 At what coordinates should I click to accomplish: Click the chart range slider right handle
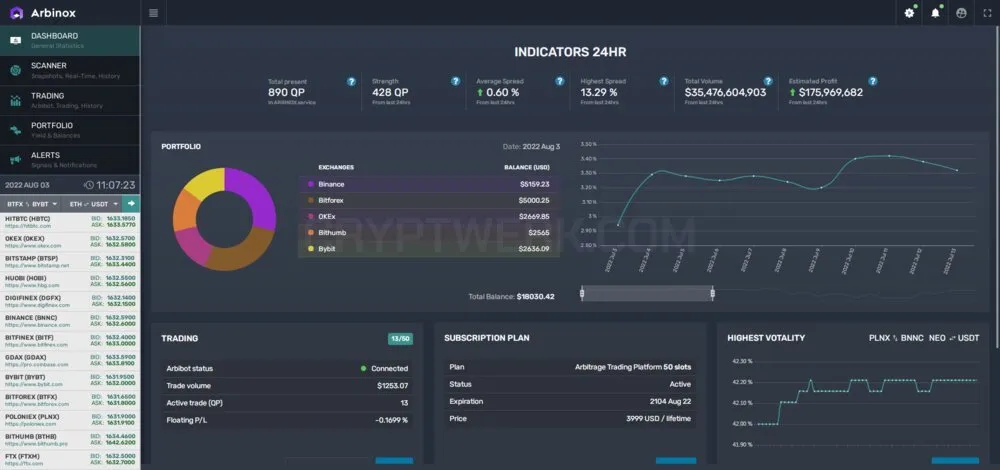point(712,293)
